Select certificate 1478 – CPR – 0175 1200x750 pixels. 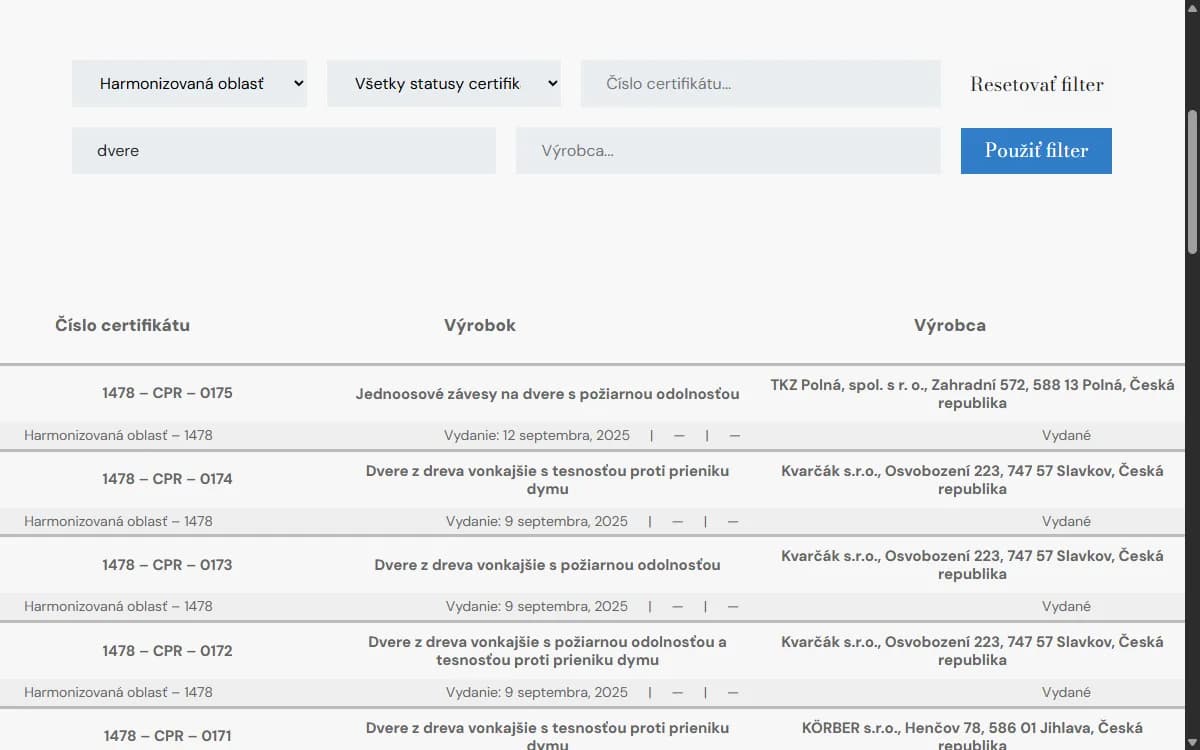pos(167,393)
